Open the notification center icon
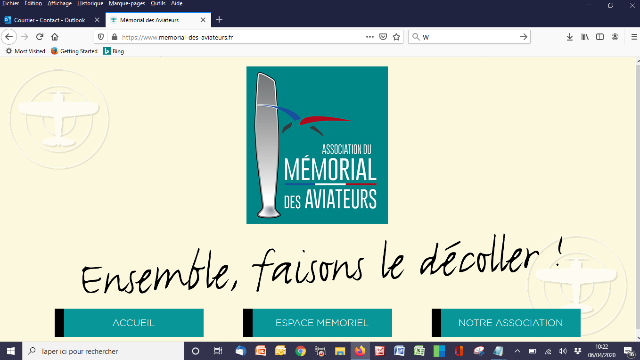The image size is (640, 360). (x=629, y=351)
